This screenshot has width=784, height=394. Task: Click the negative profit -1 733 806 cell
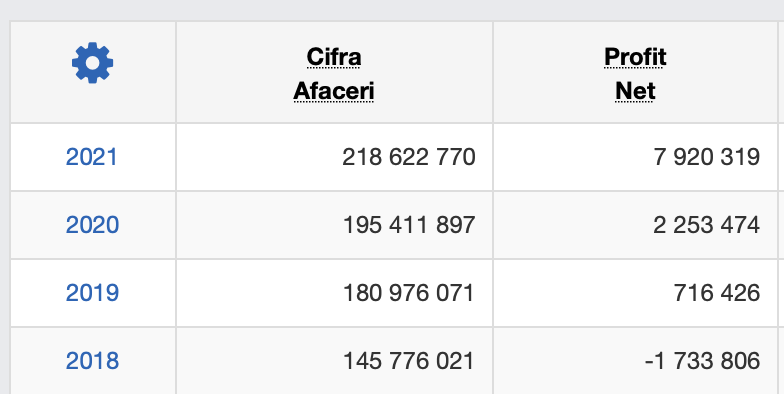click(636, 361)
